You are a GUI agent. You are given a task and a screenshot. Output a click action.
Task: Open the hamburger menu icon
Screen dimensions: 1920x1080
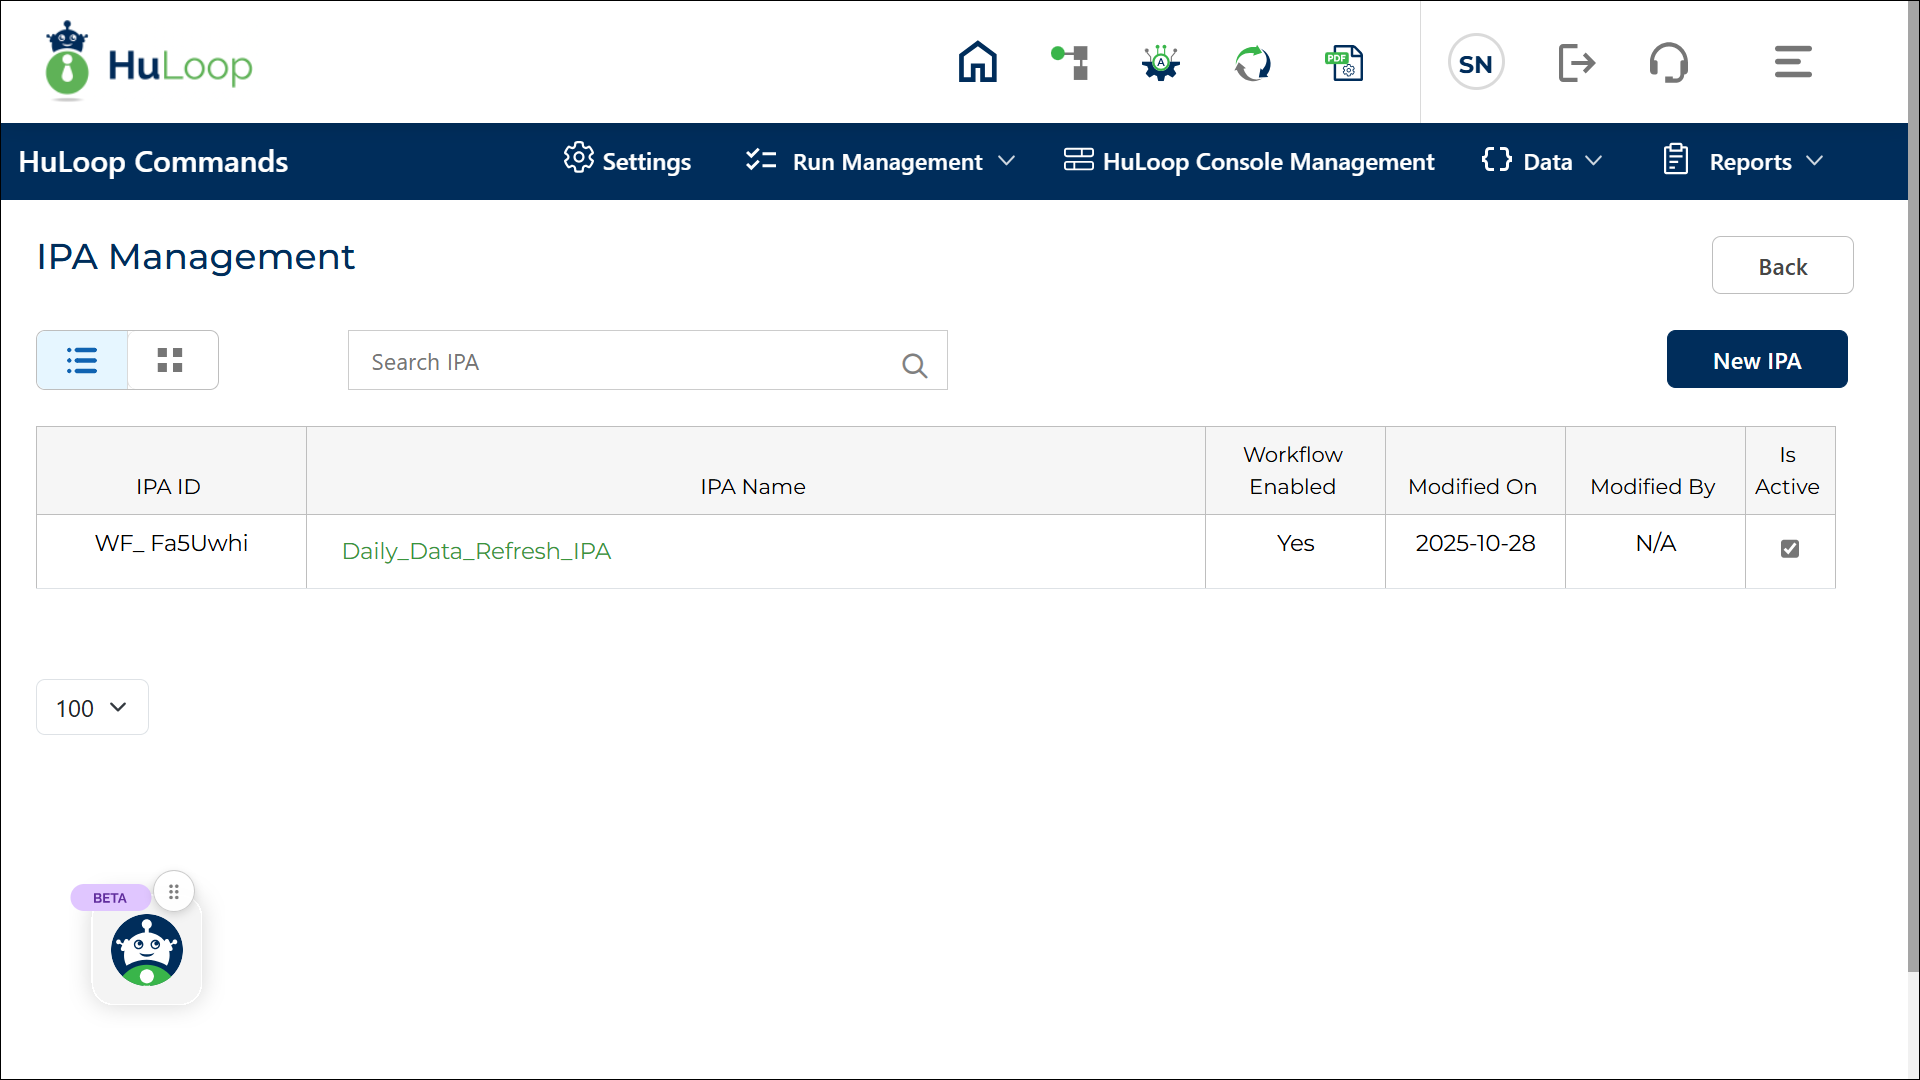pos(1792,63)
